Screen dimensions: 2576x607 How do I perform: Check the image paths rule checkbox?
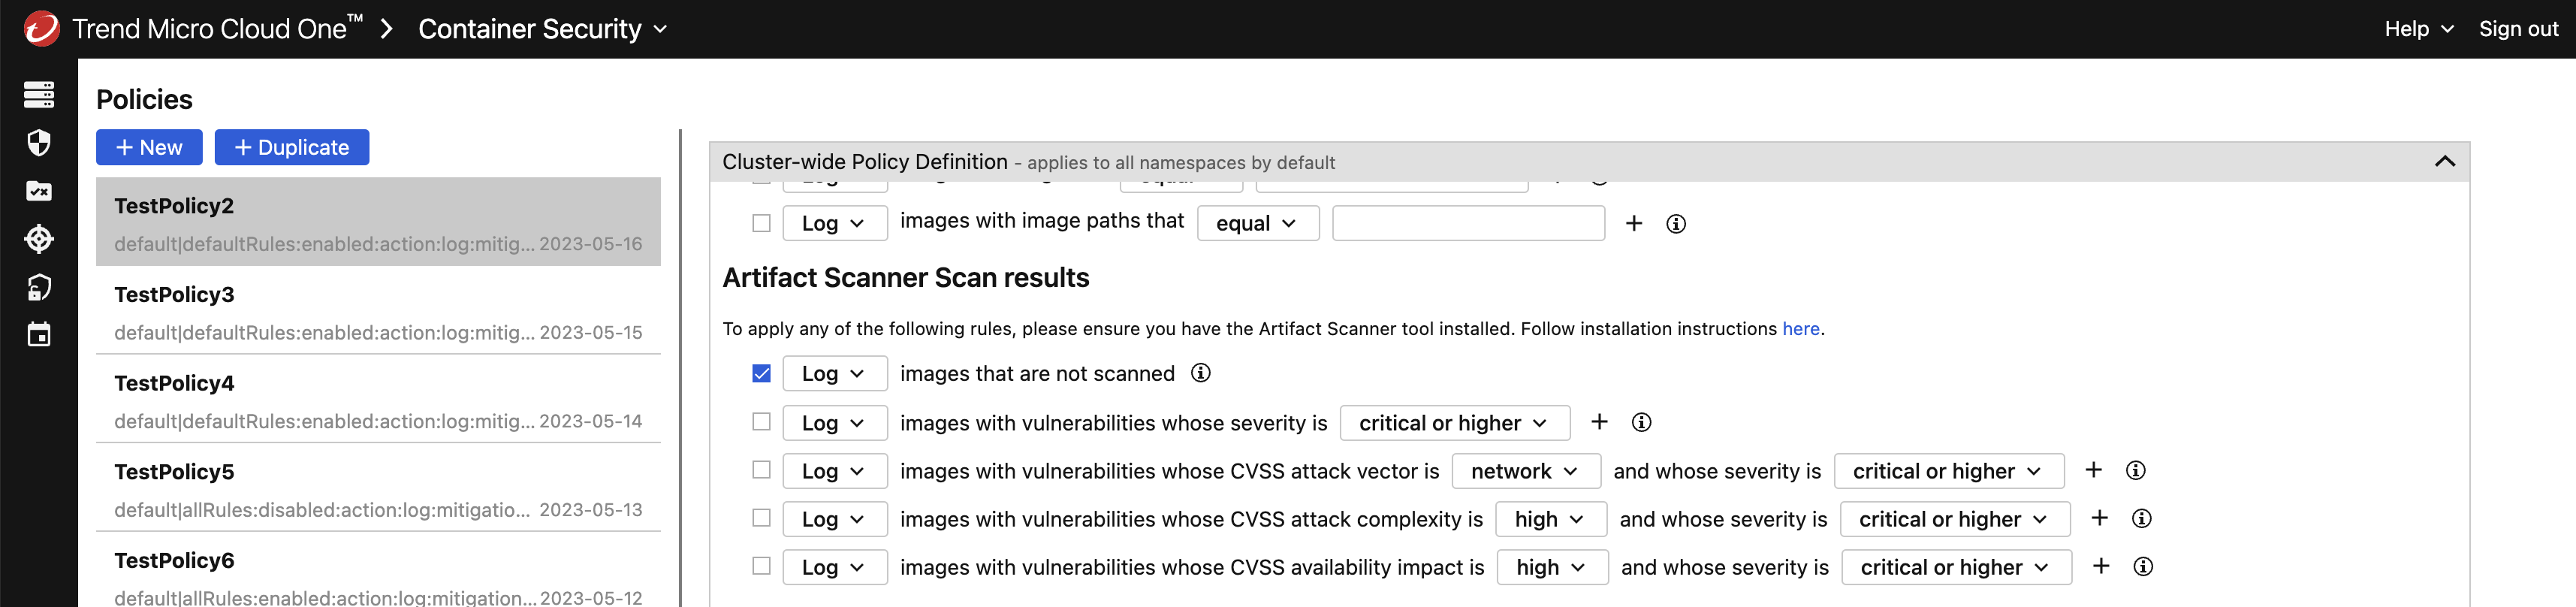tap(761, 223)
